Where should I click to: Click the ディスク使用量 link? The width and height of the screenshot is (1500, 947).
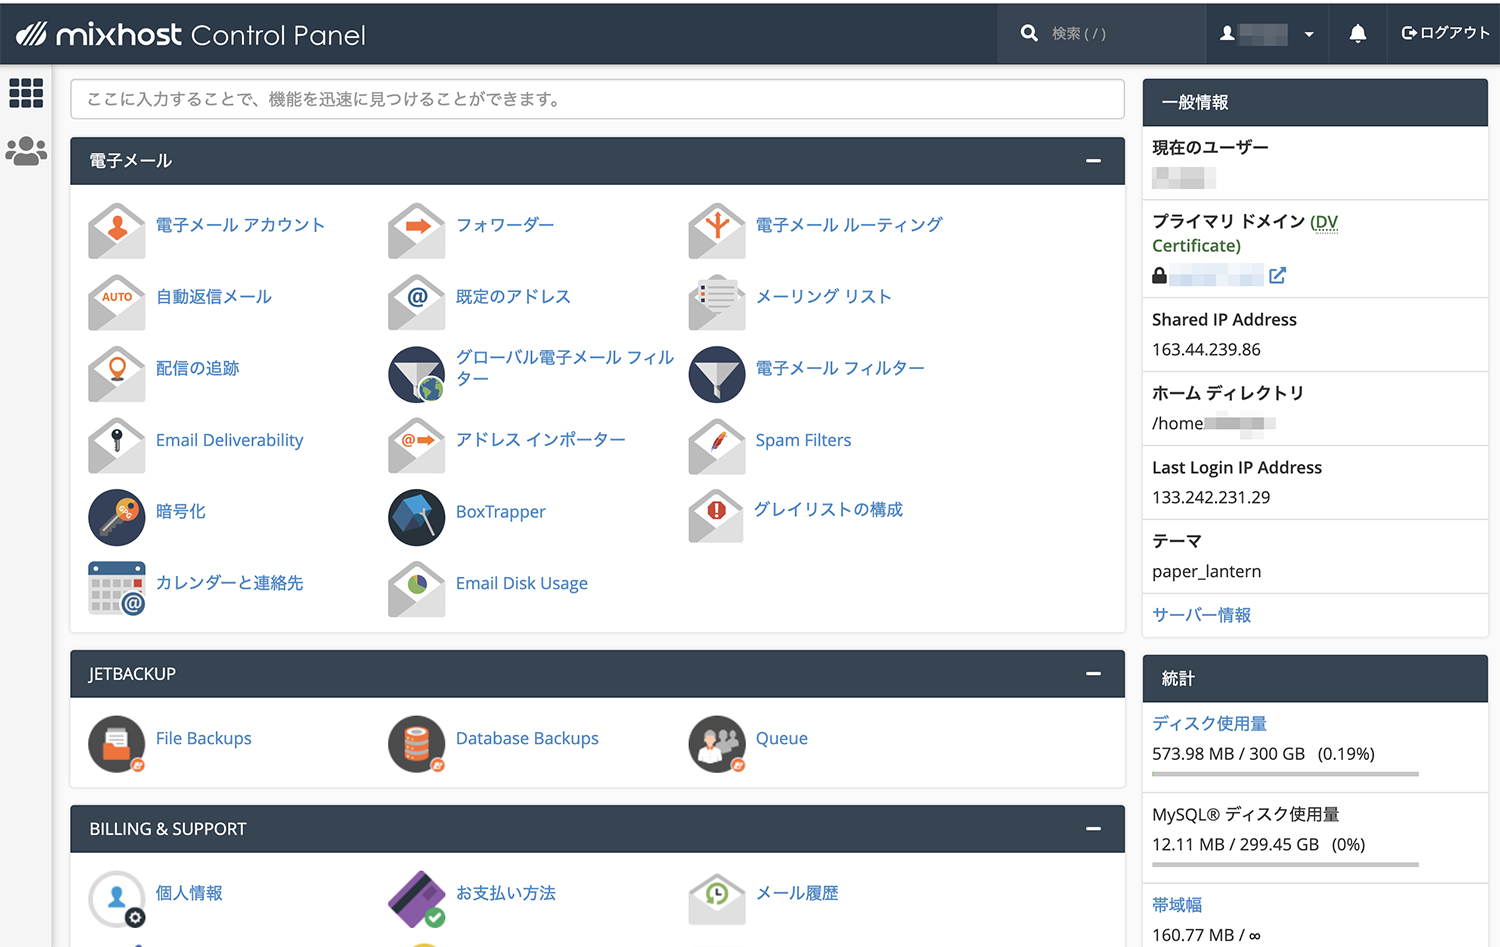[x=1209, y=723]
